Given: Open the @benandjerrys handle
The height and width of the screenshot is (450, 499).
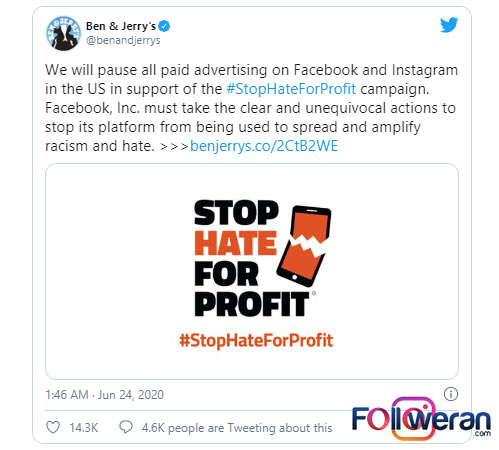Looking at the screenshot, I should pyautogui.click(x=123, y=40).
